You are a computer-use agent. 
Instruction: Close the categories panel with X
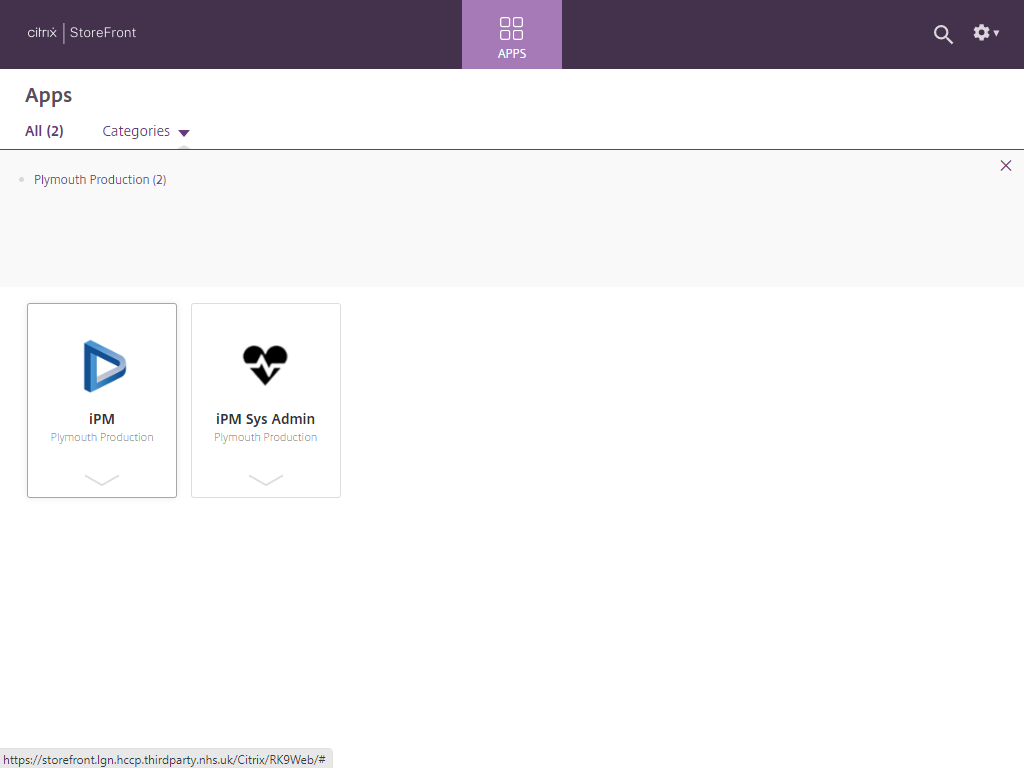click(1006, 165)
